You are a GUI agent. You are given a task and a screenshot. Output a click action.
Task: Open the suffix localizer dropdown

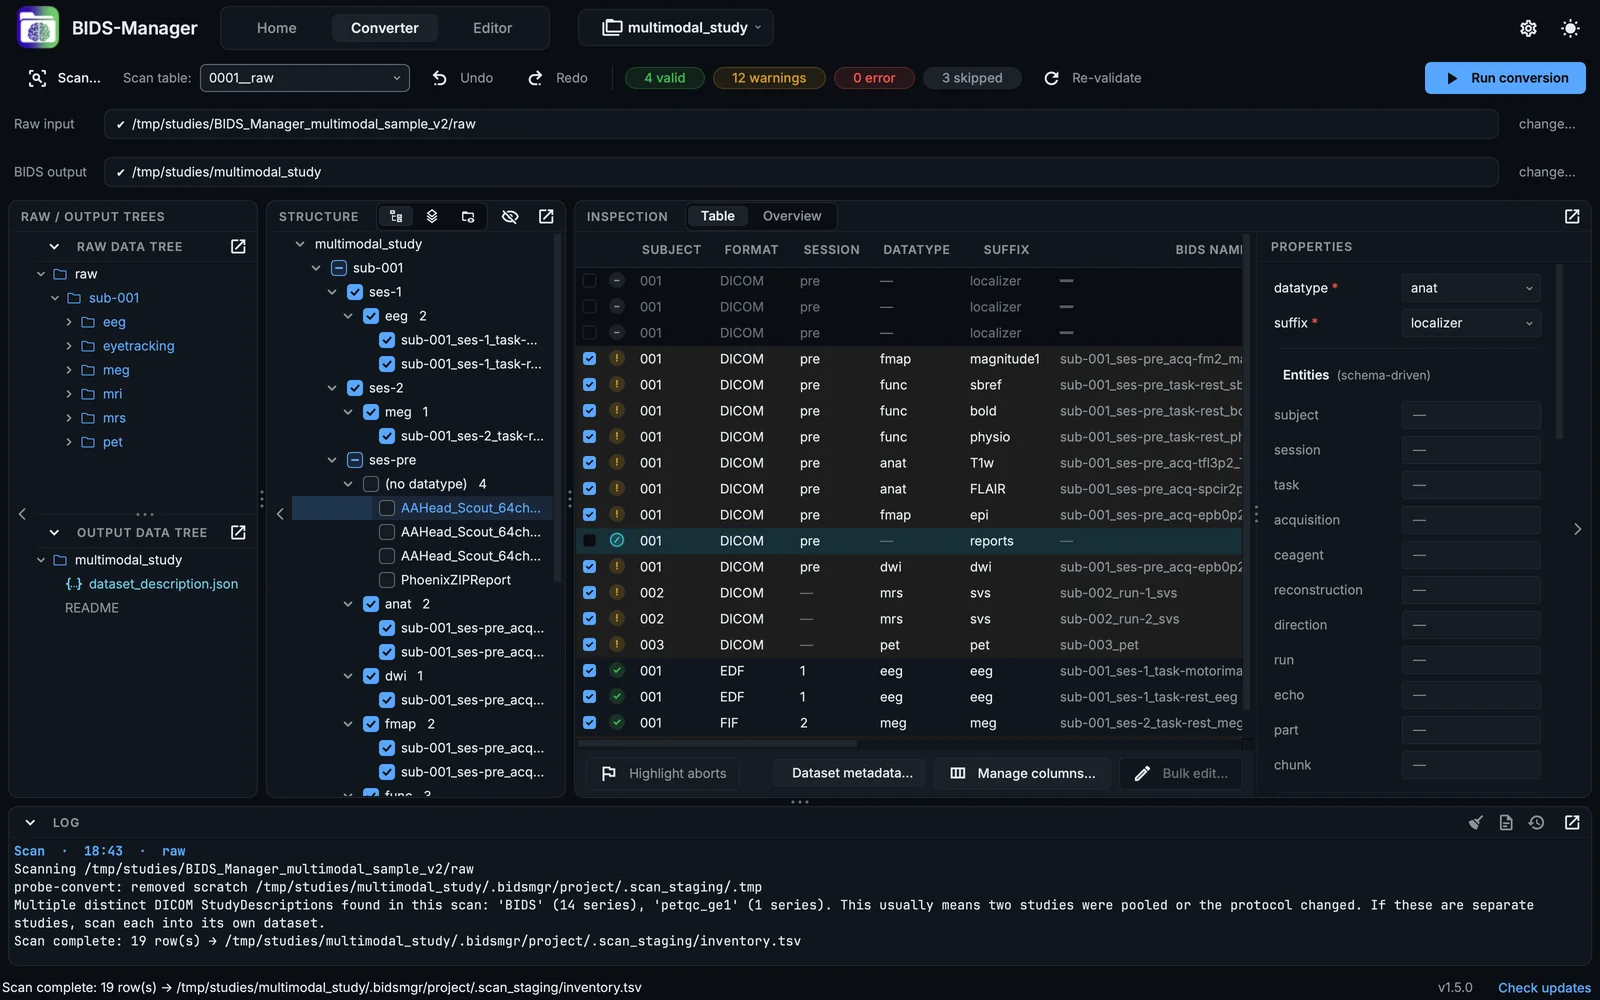[1471, 323]
